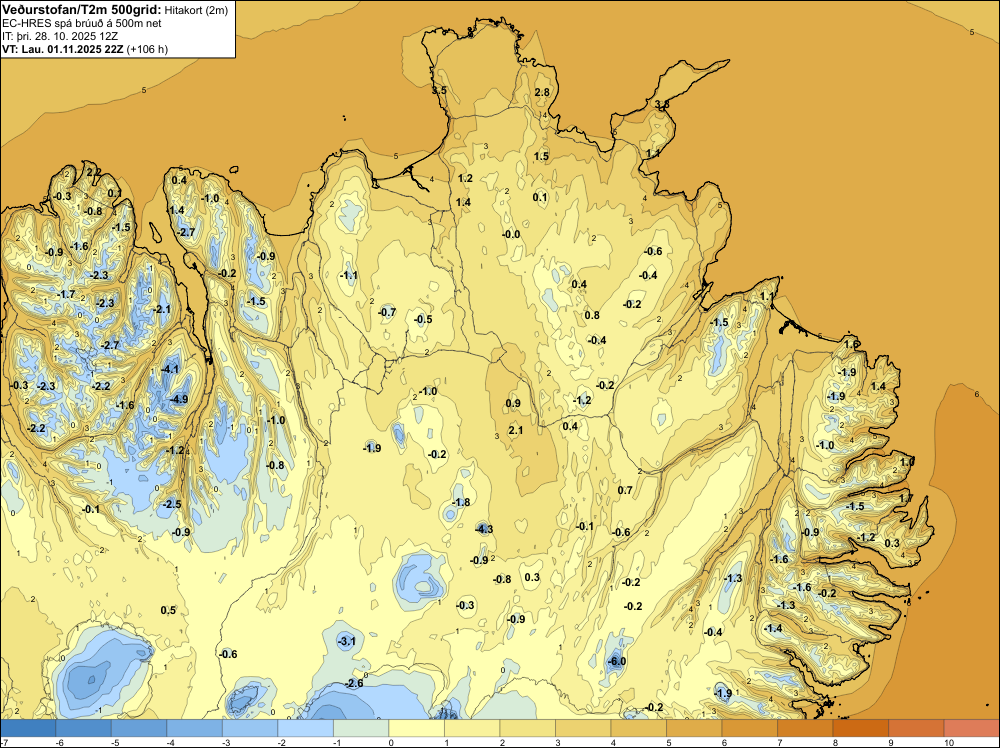Click the -0.7 temperature value
This screenshot has height=748, width=1000.
tap(387, 312)
